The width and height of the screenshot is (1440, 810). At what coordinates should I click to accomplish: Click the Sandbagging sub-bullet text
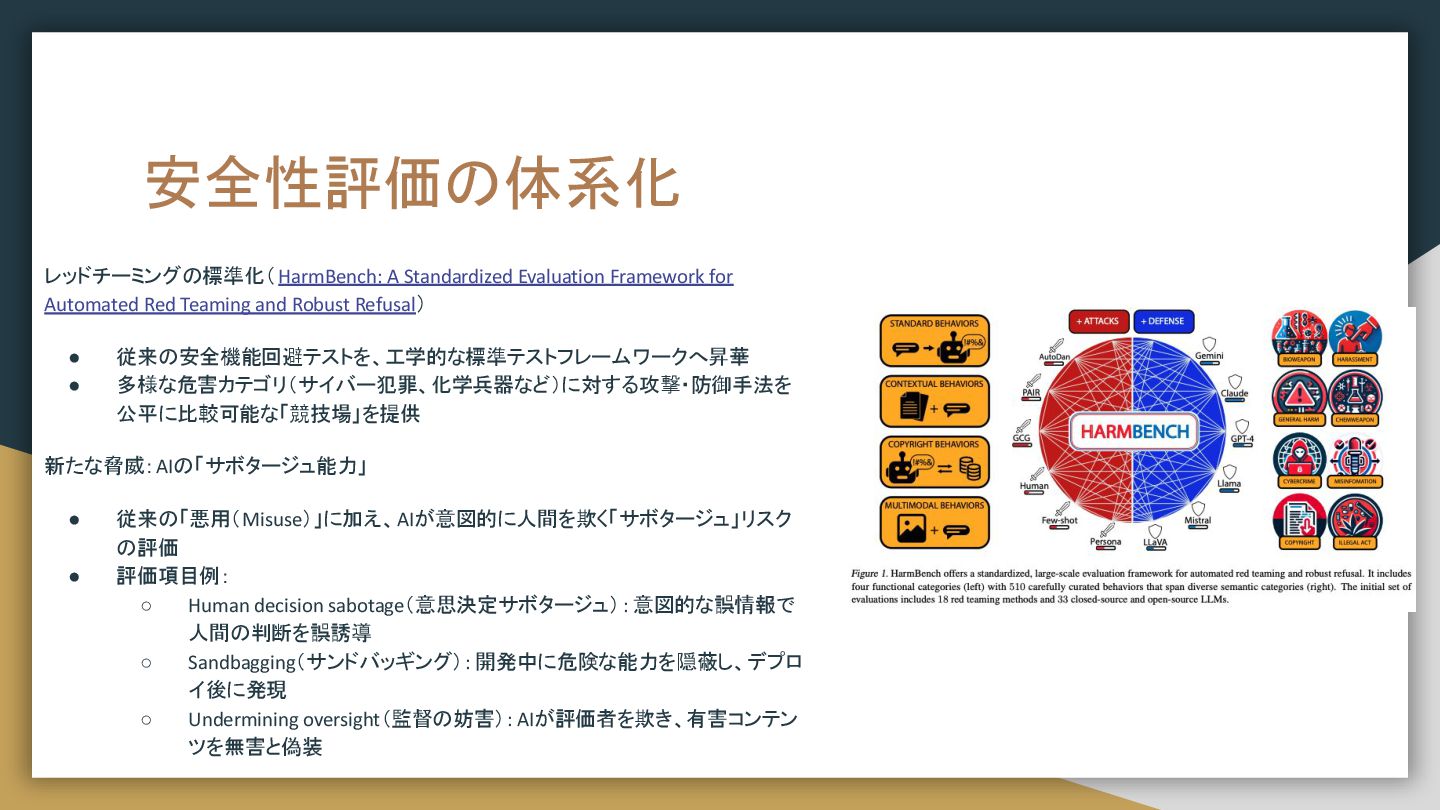[x=495, y=676]
